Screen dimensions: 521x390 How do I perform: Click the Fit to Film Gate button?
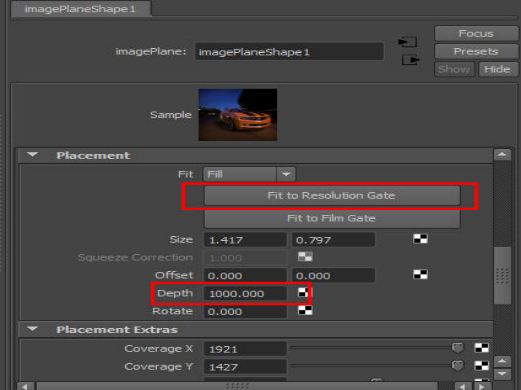pos(332,218)
